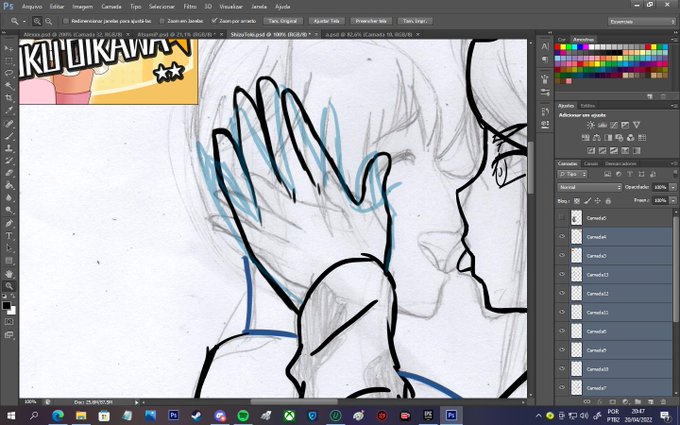Image resolution: width=680 pixels, height=425 pixels.
Task: Open the Janela menu
Action: pyautogui.click(x=259, y=7)
